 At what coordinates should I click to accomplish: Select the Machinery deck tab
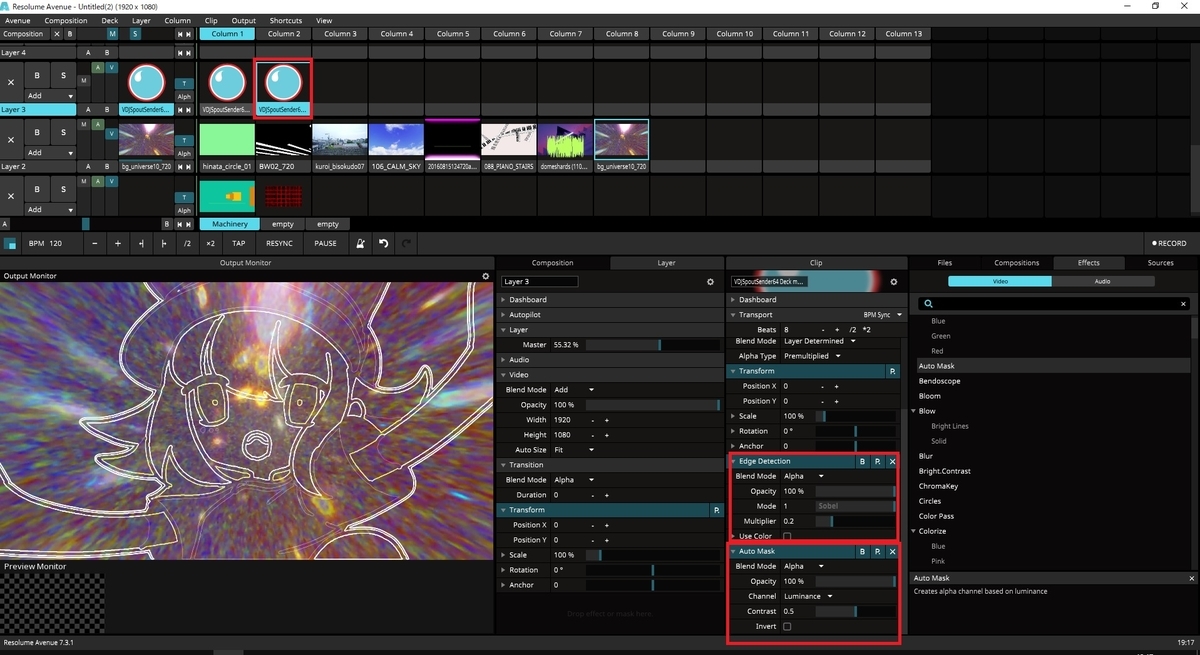point(229,224)
